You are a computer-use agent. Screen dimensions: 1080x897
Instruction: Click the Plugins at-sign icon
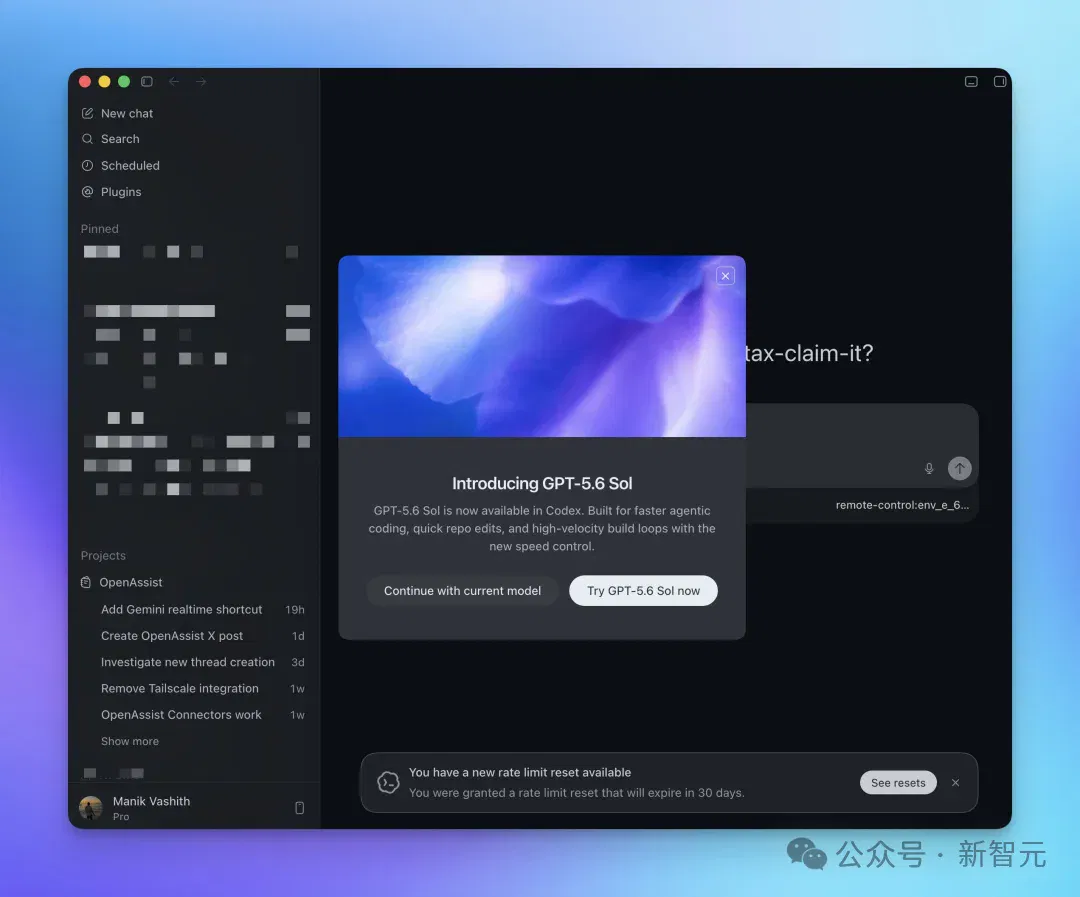point(87,192)
